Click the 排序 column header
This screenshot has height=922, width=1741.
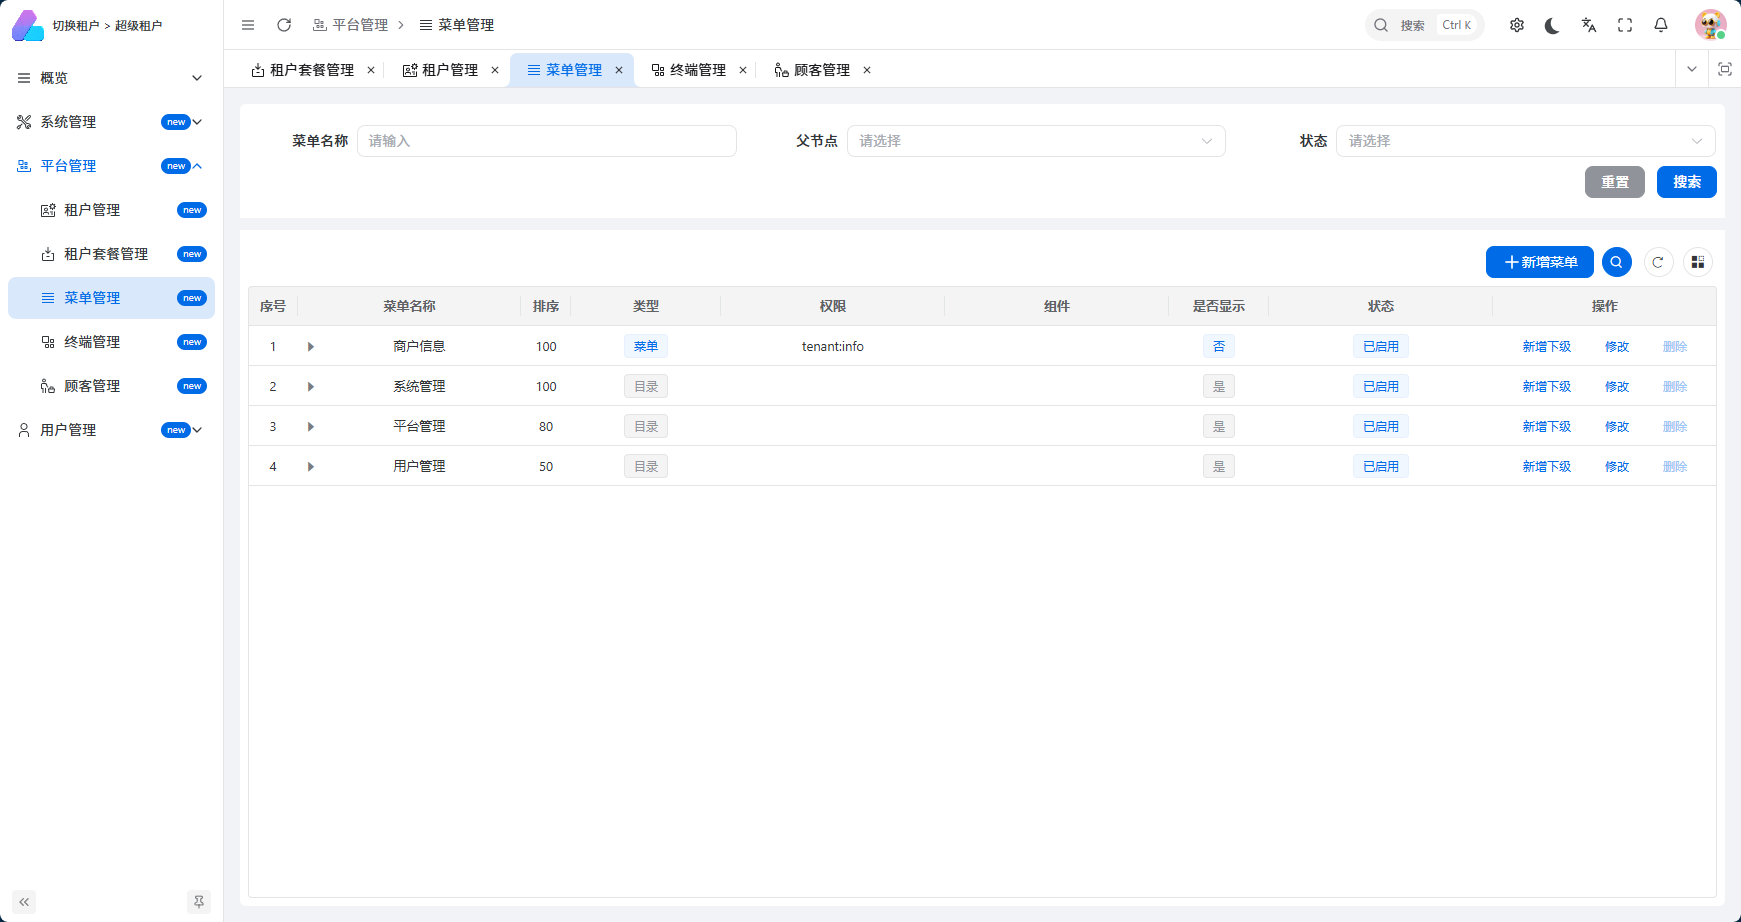(546, 307)
